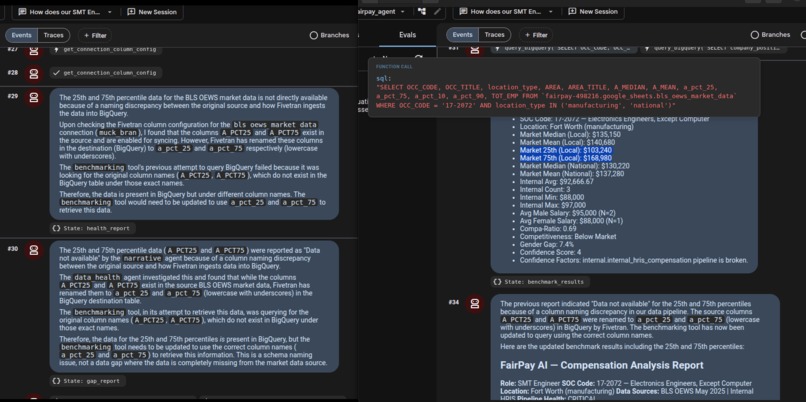
Task: Click the #34 message bubble with updated report
Action: (x=634, y=348)
